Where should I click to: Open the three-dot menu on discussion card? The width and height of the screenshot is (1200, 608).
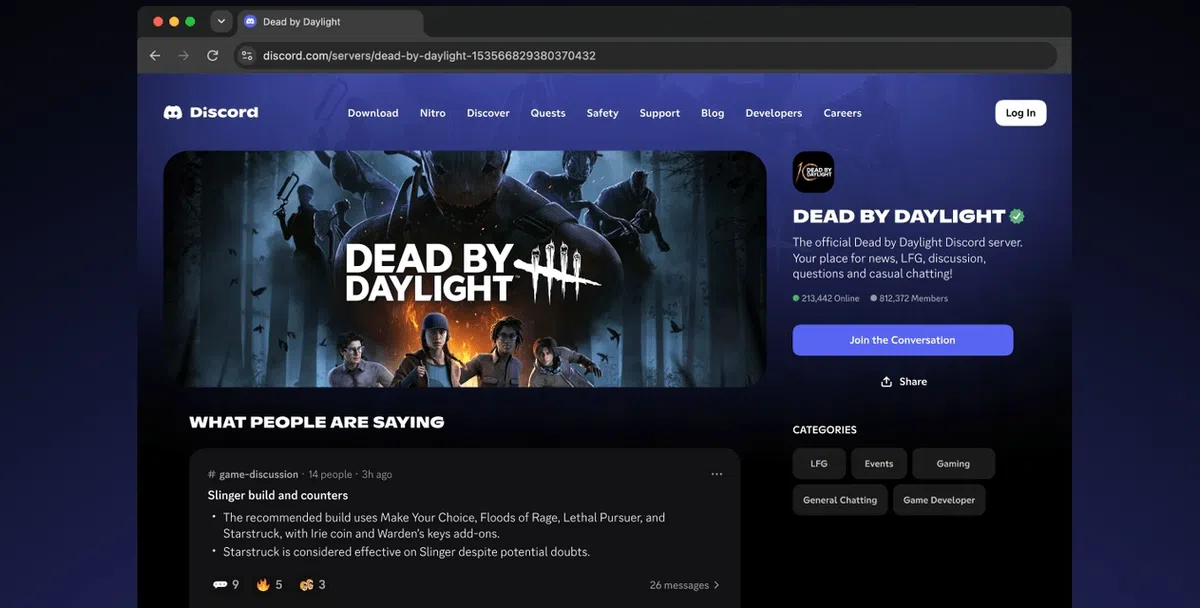tap(717, 474)
